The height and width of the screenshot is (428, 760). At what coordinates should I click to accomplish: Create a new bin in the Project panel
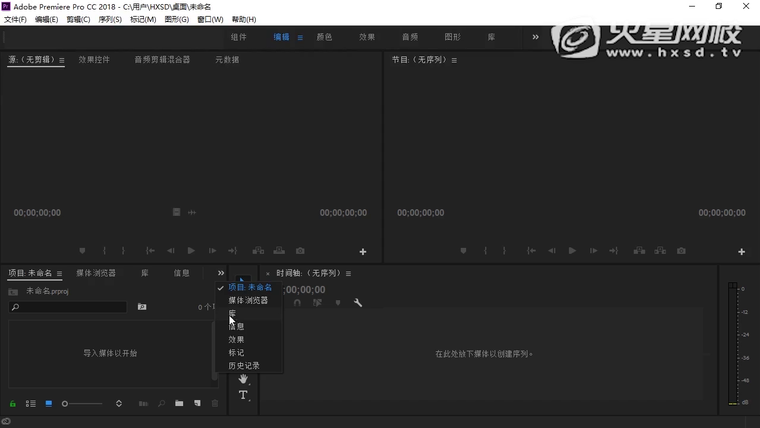click(179, 403)
